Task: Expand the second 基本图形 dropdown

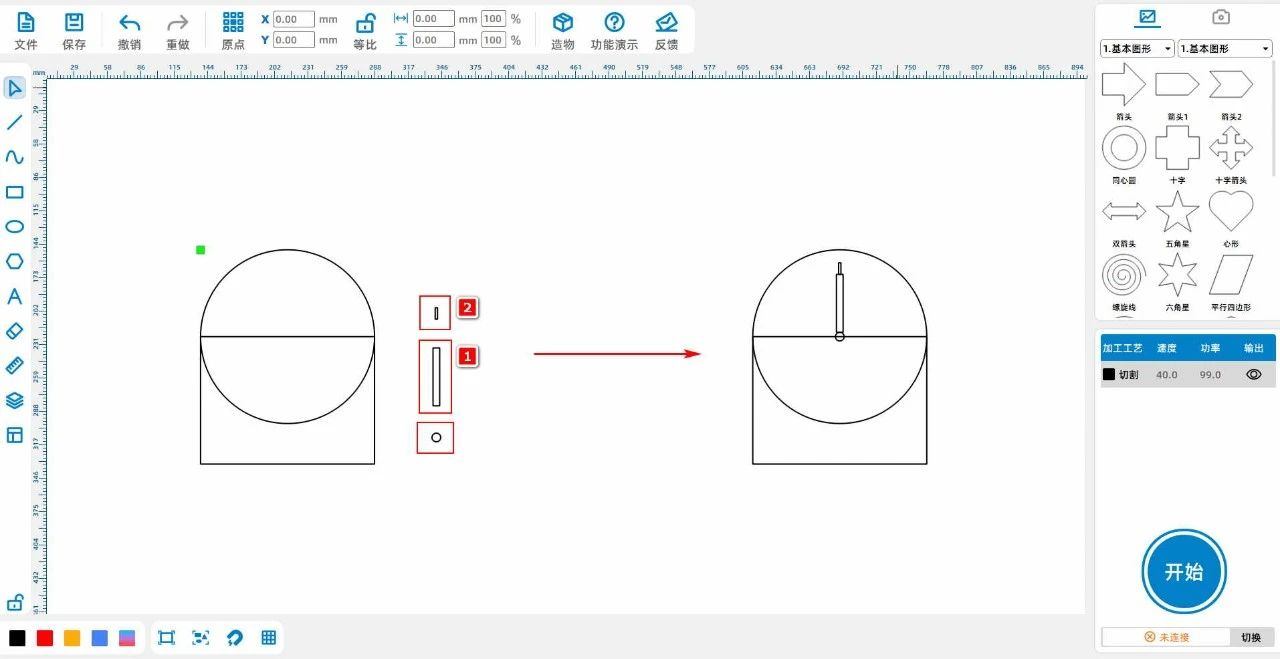Action: point(1224,48)
